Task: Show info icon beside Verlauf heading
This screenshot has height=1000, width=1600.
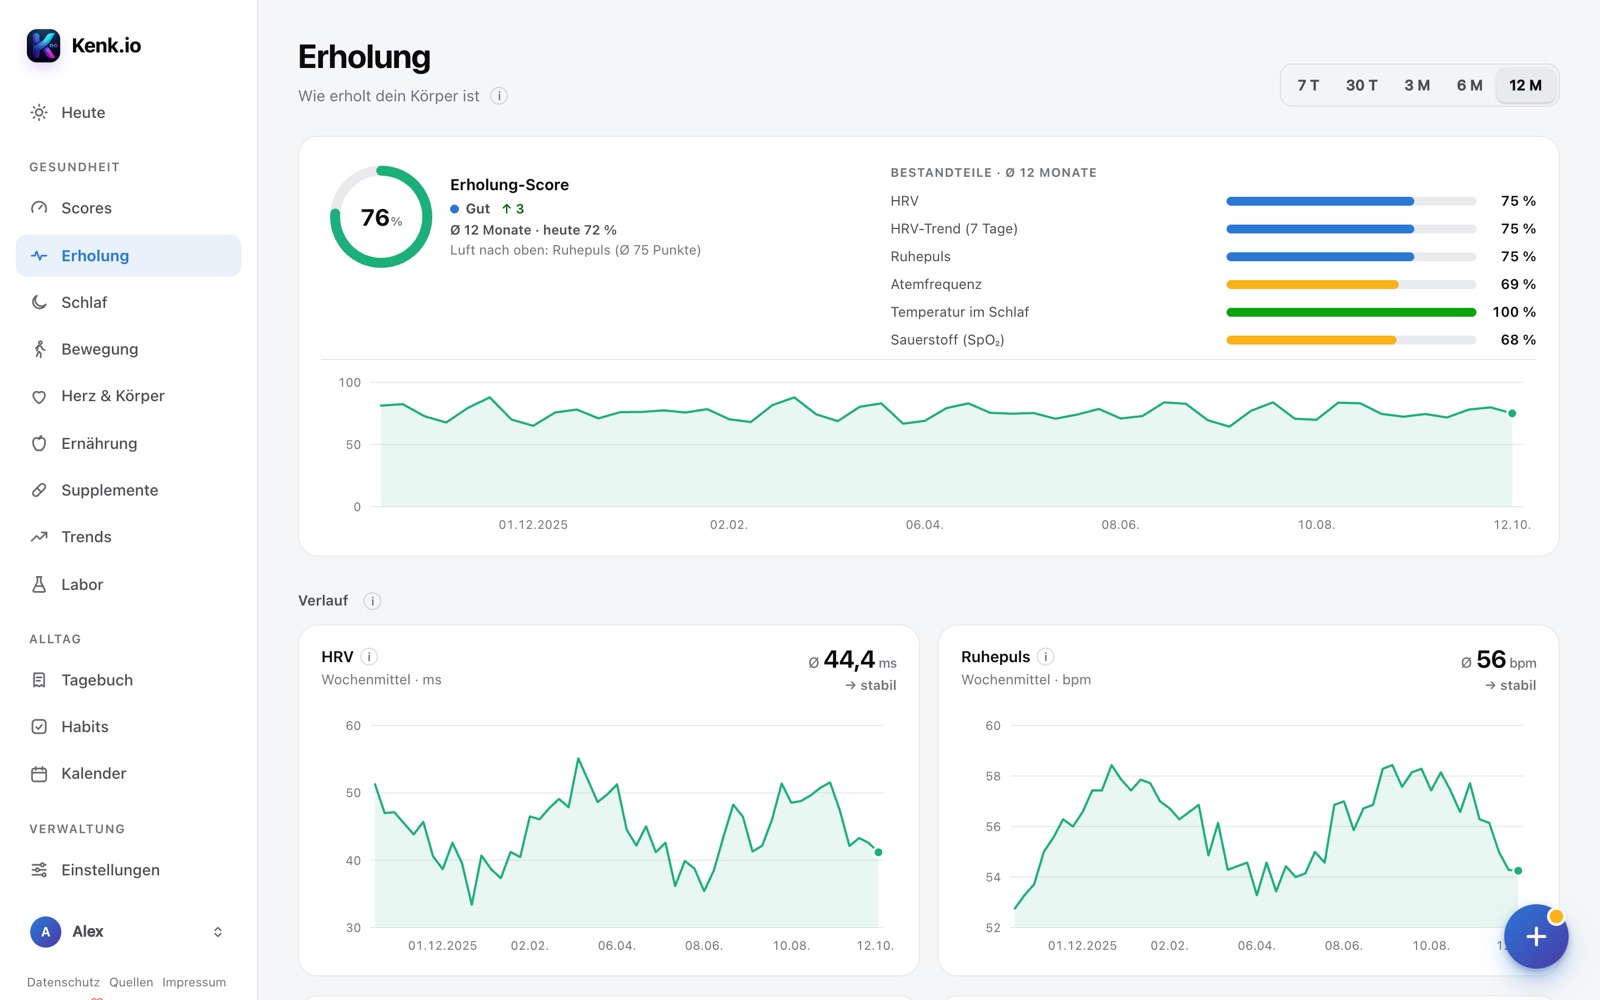Action: [372, 601]
